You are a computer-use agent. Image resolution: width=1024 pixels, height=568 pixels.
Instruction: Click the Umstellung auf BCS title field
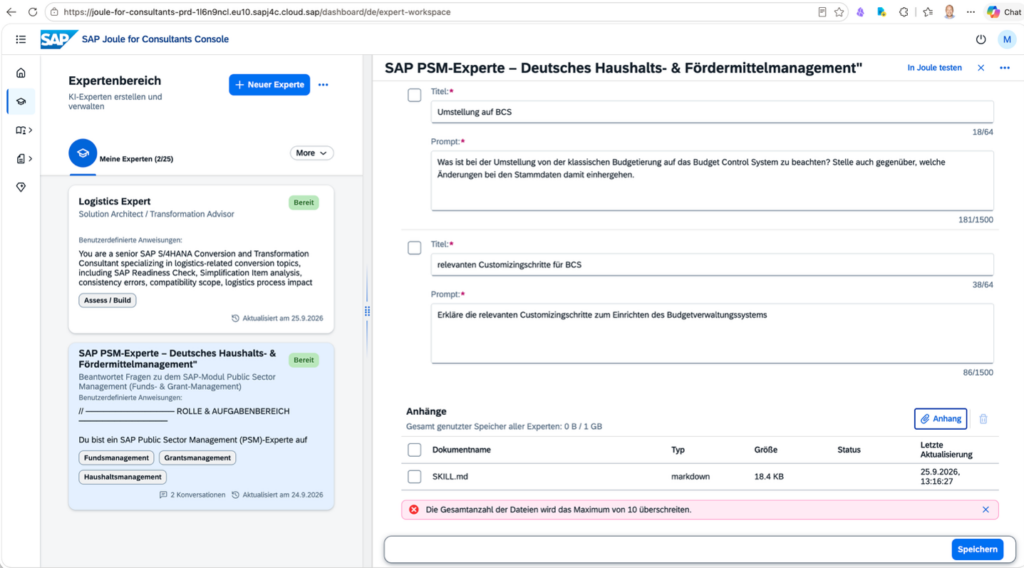[712, 112]
